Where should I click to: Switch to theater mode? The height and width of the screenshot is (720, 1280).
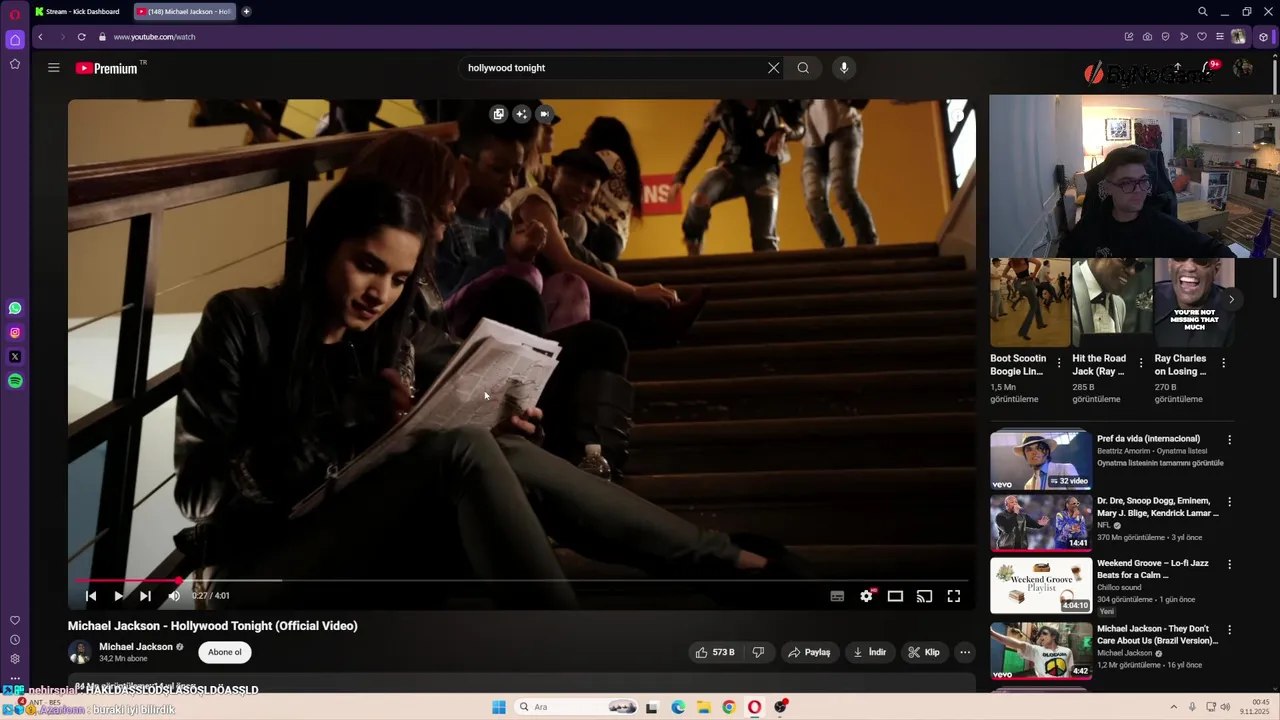(x=895, y=596)
